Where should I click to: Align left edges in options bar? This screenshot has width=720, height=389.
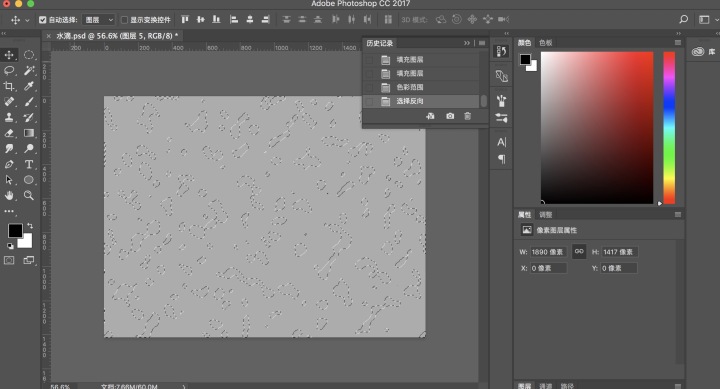tap(234, 19)
